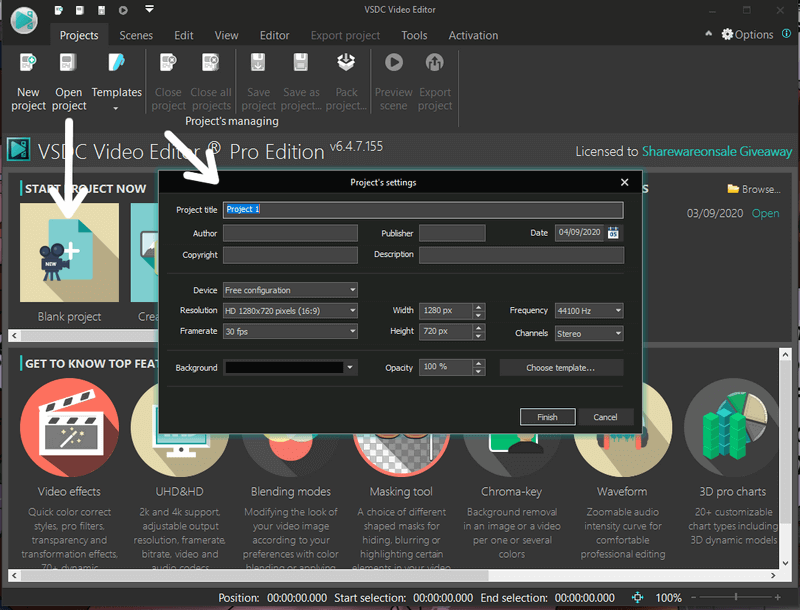This screenshot has width=800, height=610.
Task: Click the Save as project icon
Action: click(301, 63)
